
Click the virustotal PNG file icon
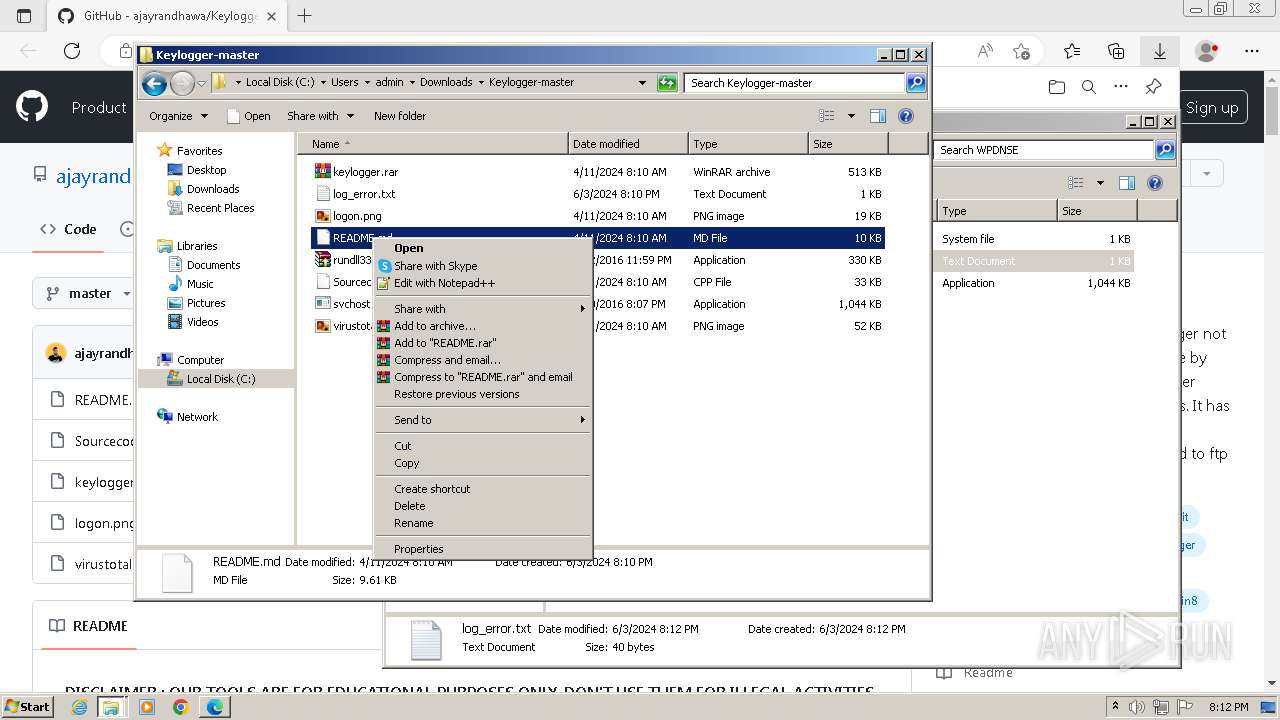[x=322, y=326]
